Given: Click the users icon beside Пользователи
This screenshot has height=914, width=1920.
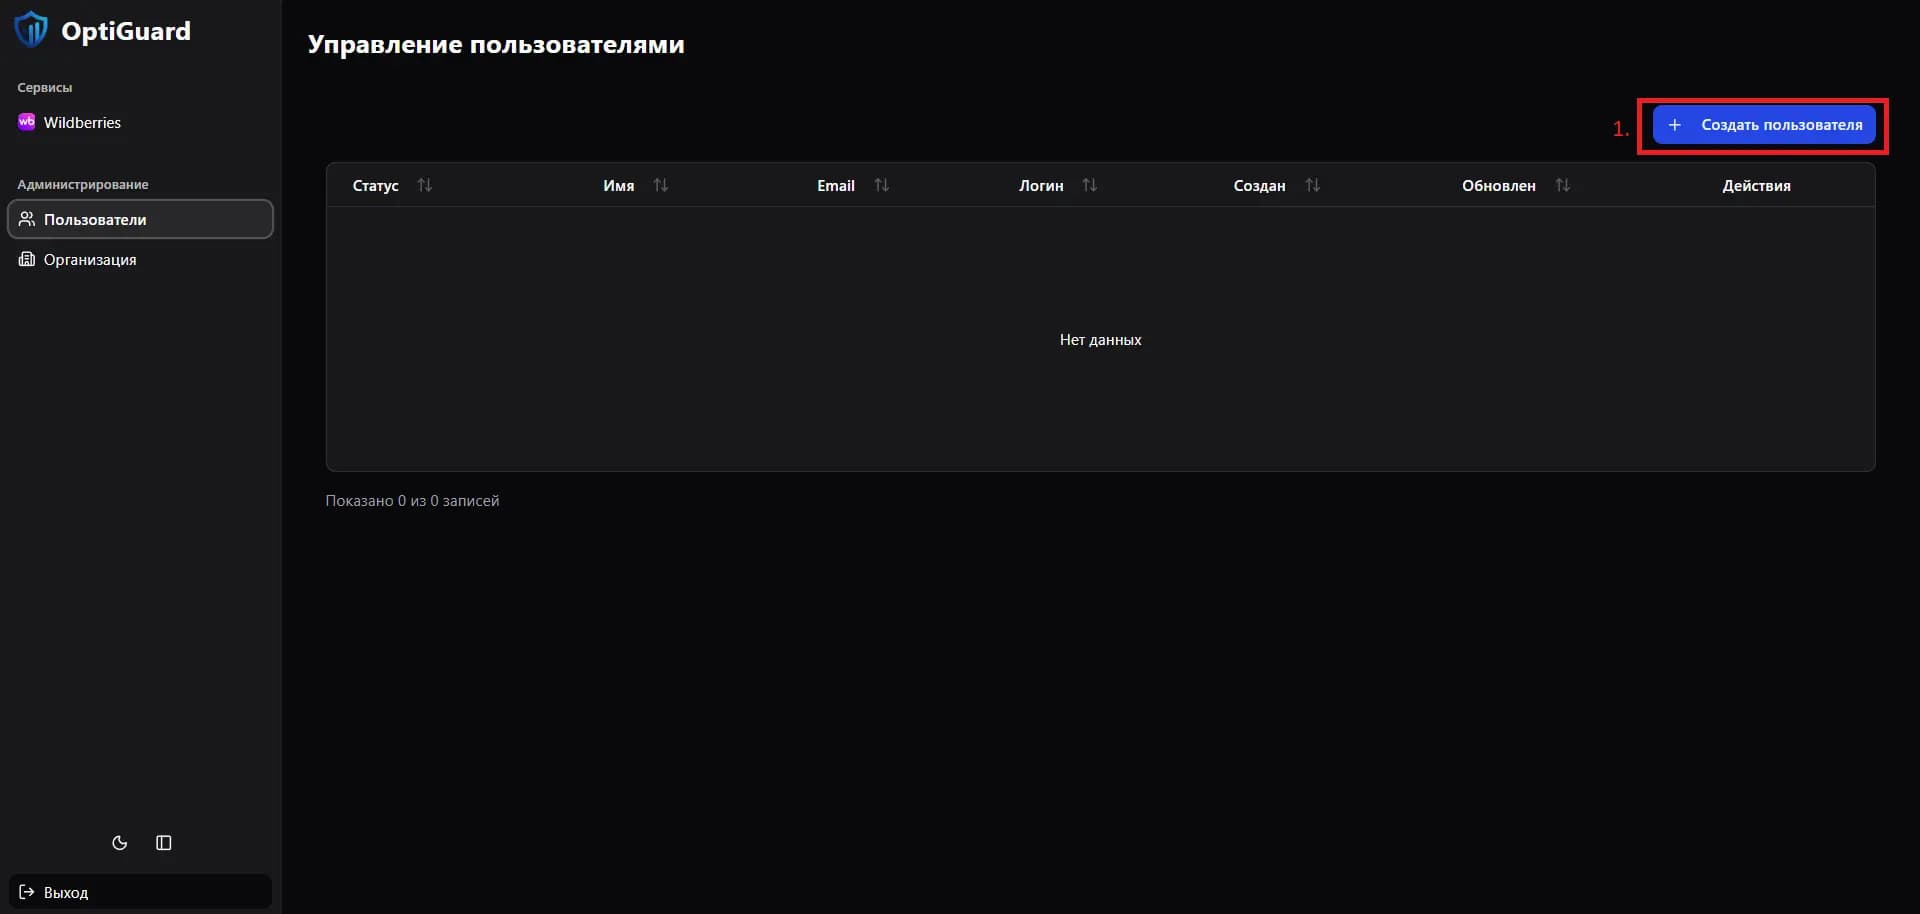Looking at the screenshot, I should [x=27, y=219].
